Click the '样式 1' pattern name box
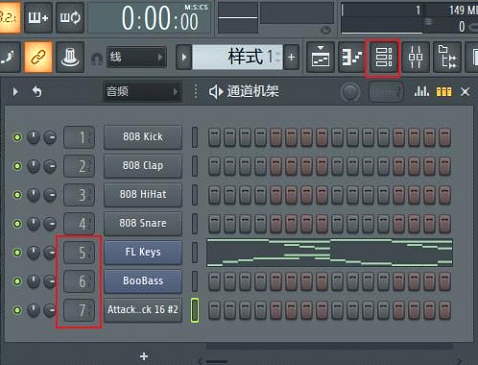The image size is (478, 365). pyautogui.click(x=237, y=57)
